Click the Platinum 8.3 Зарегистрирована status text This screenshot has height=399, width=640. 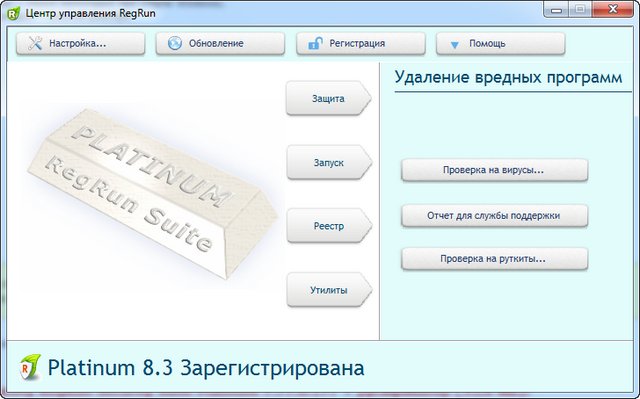[206, 368]
